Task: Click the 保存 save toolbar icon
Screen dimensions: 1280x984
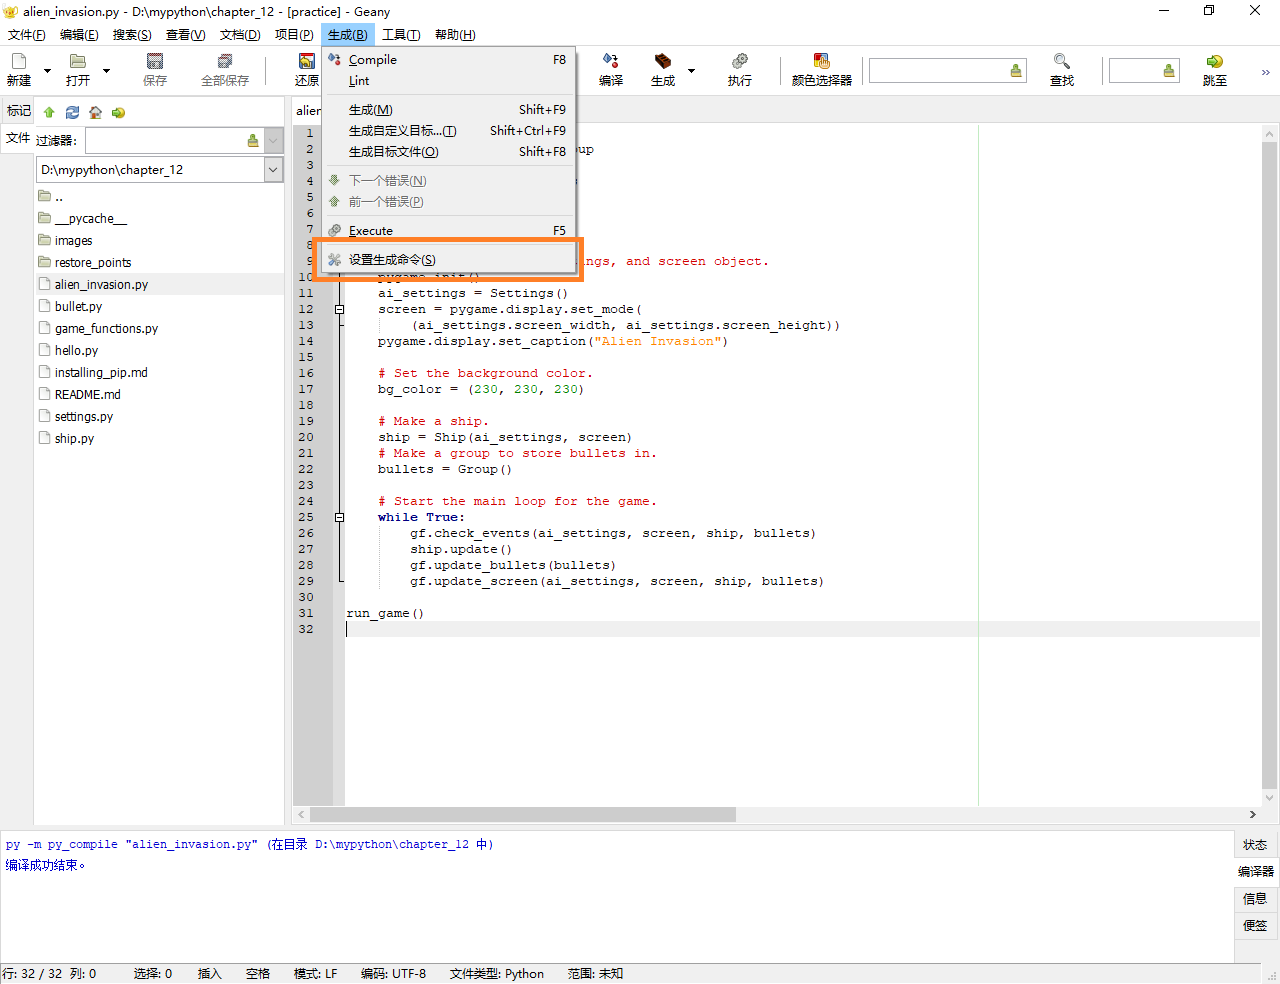Action: (x=155, y=62)
